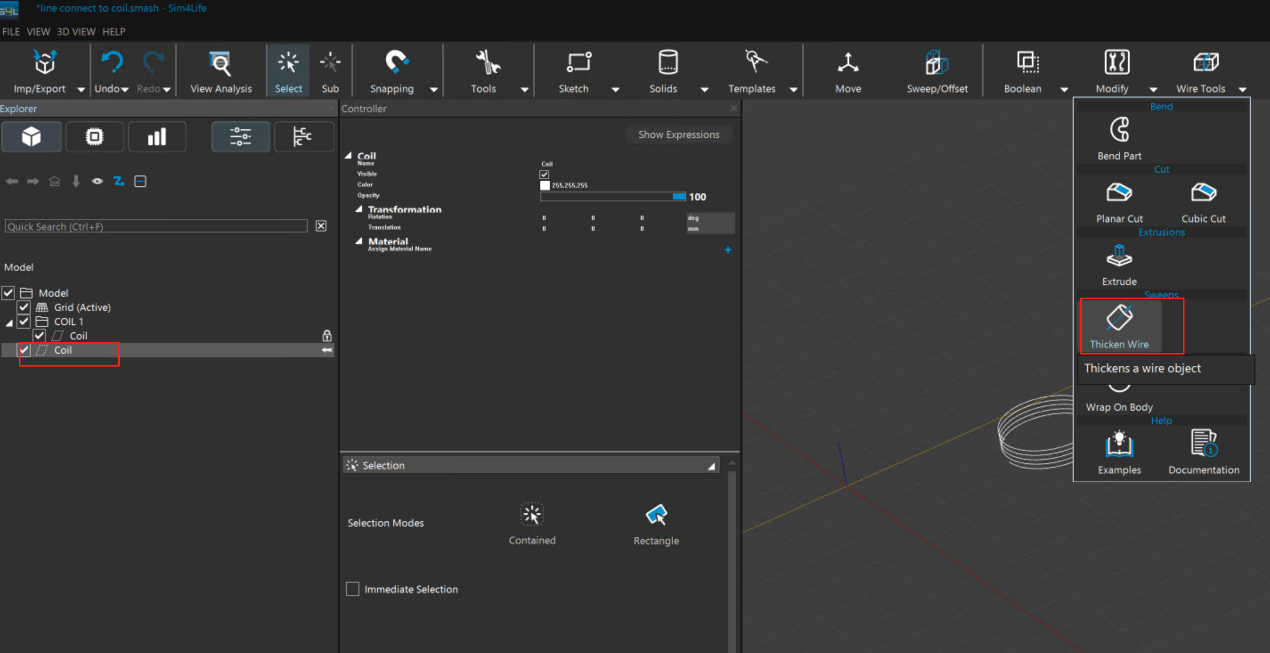Open the FILE menu
1270x653 pixels.
point(11,32)
